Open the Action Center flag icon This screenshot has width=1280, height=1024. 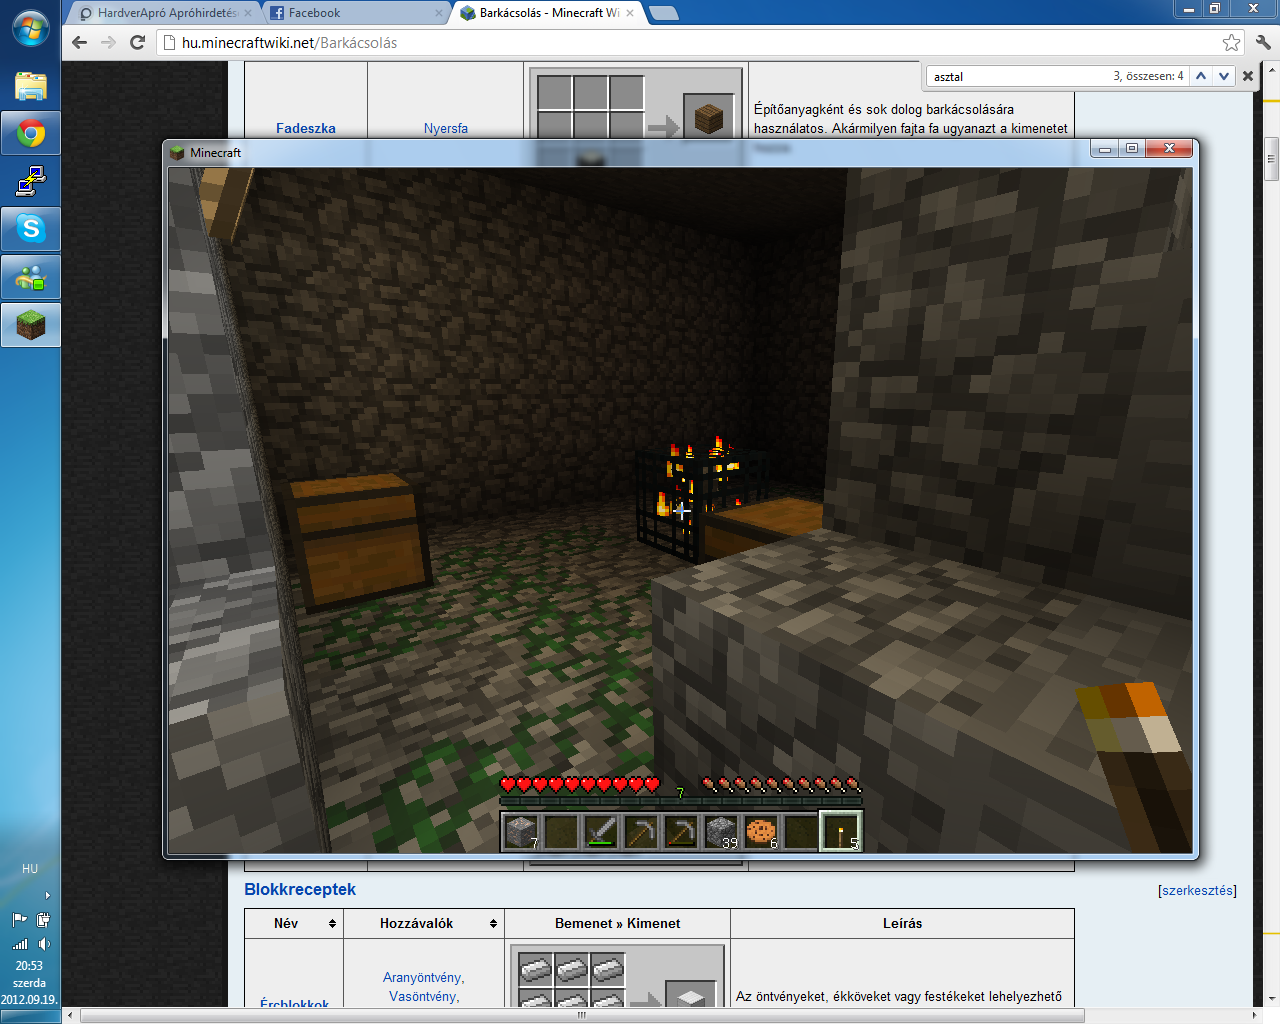coord(19,919)
